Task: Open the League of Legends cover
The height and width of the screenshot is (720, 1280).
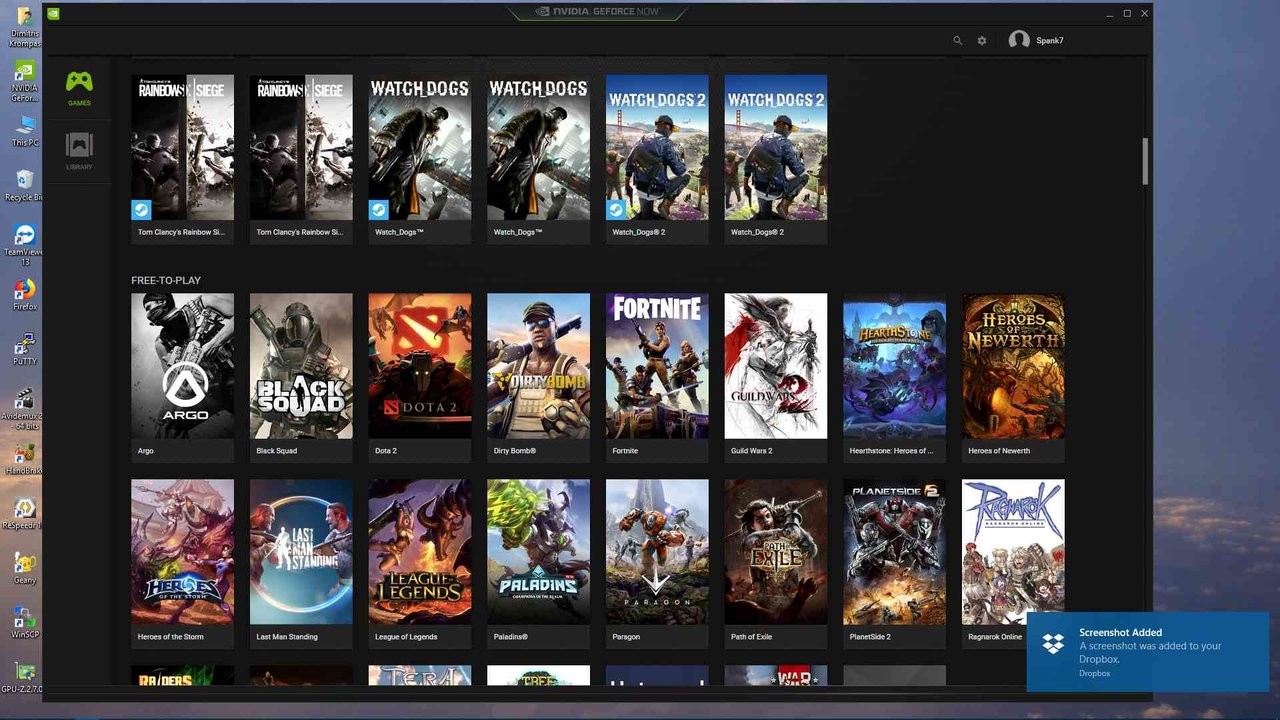Action: (x=420, y=552)
